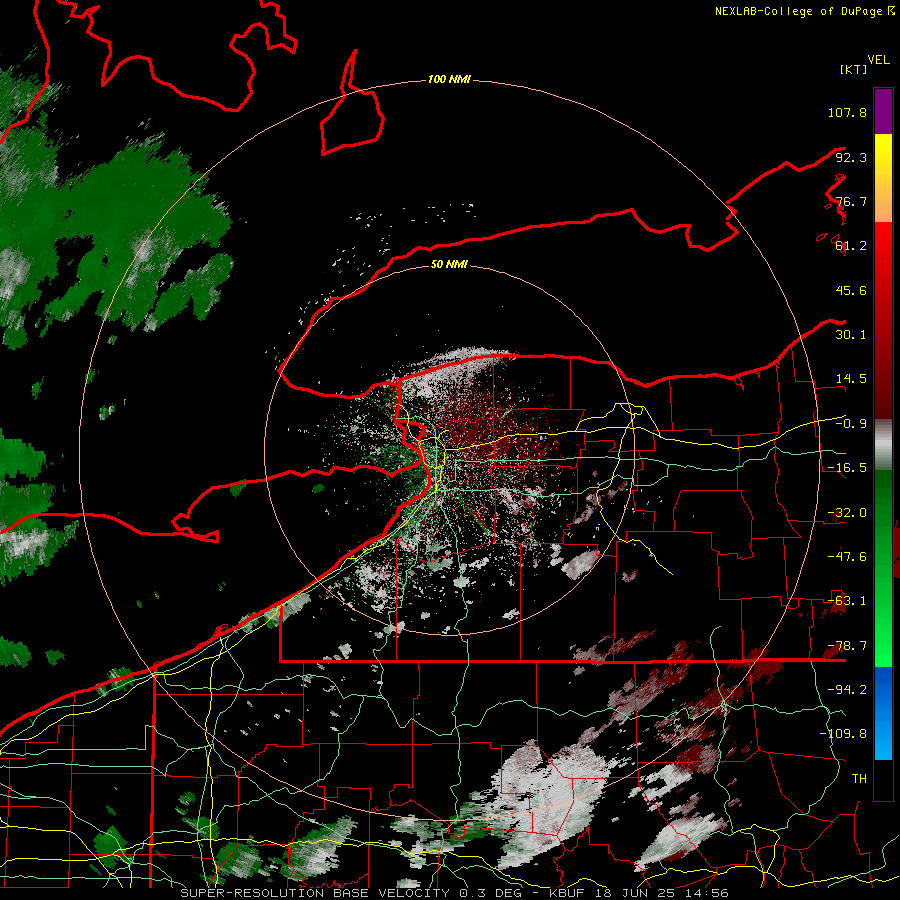This screenshot has height=900, width=900.
Task: Pick the dark TH box below the color bar
Action: click(x=883, y=780)
